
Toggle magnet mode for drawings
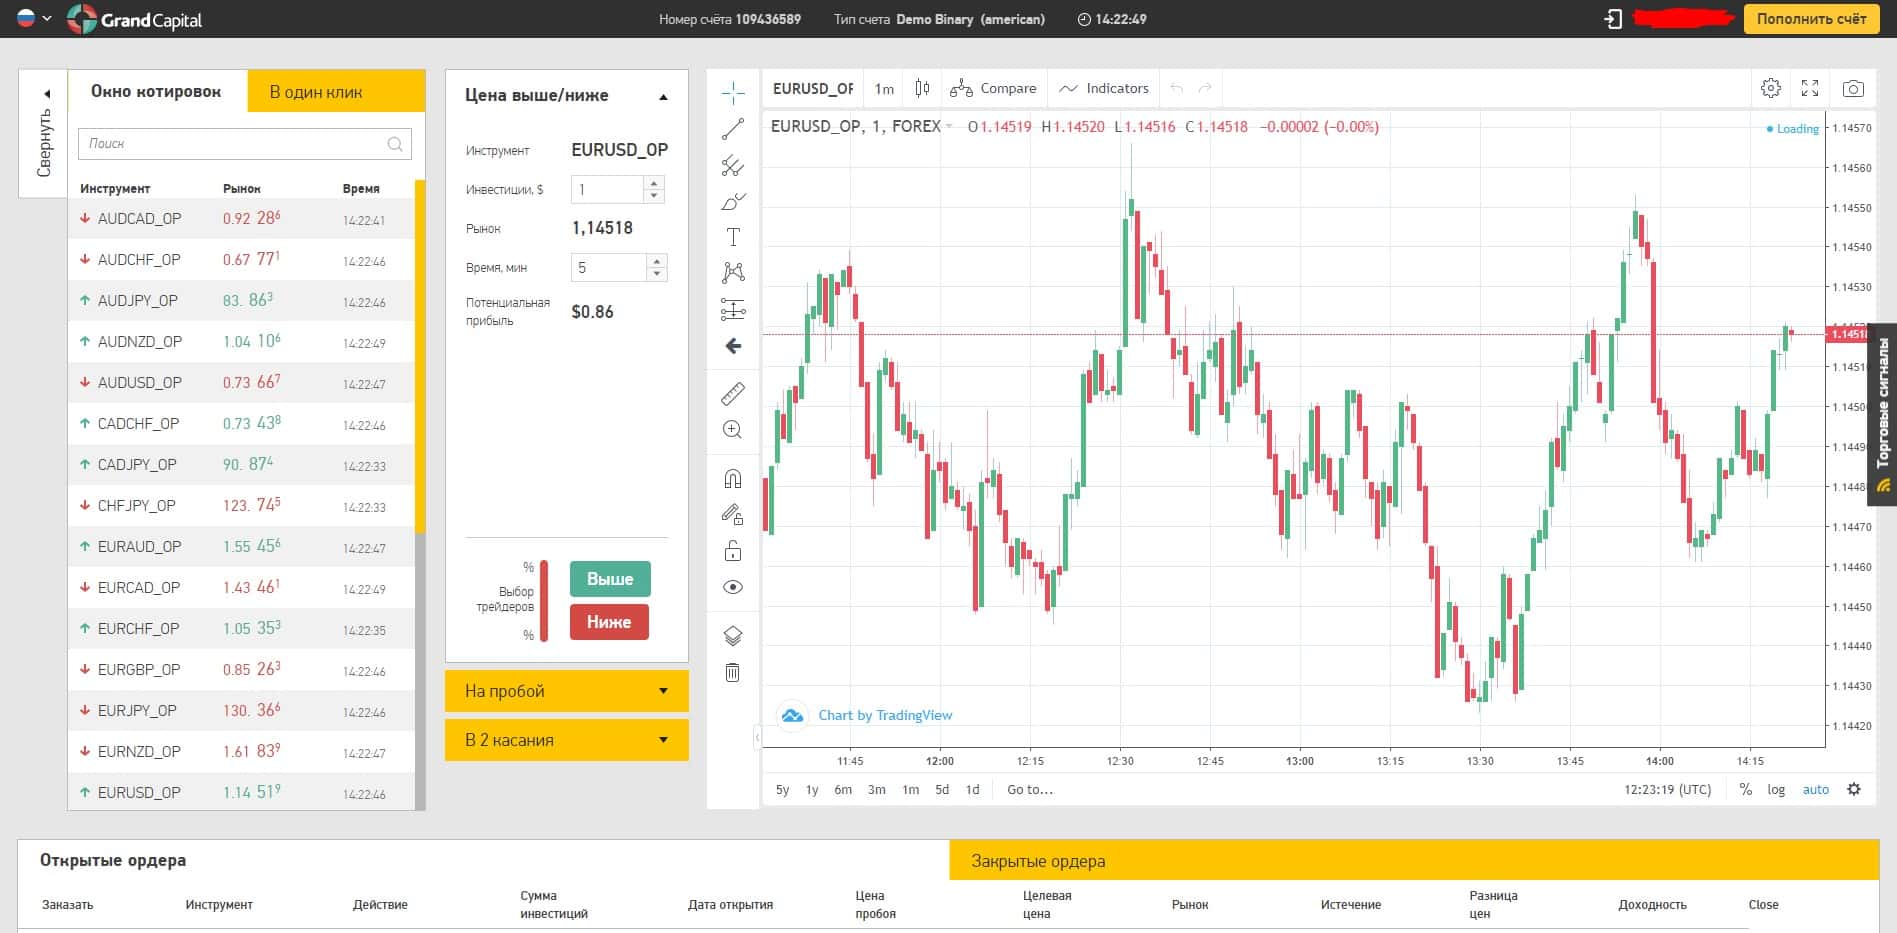click(x=733, y=478)
